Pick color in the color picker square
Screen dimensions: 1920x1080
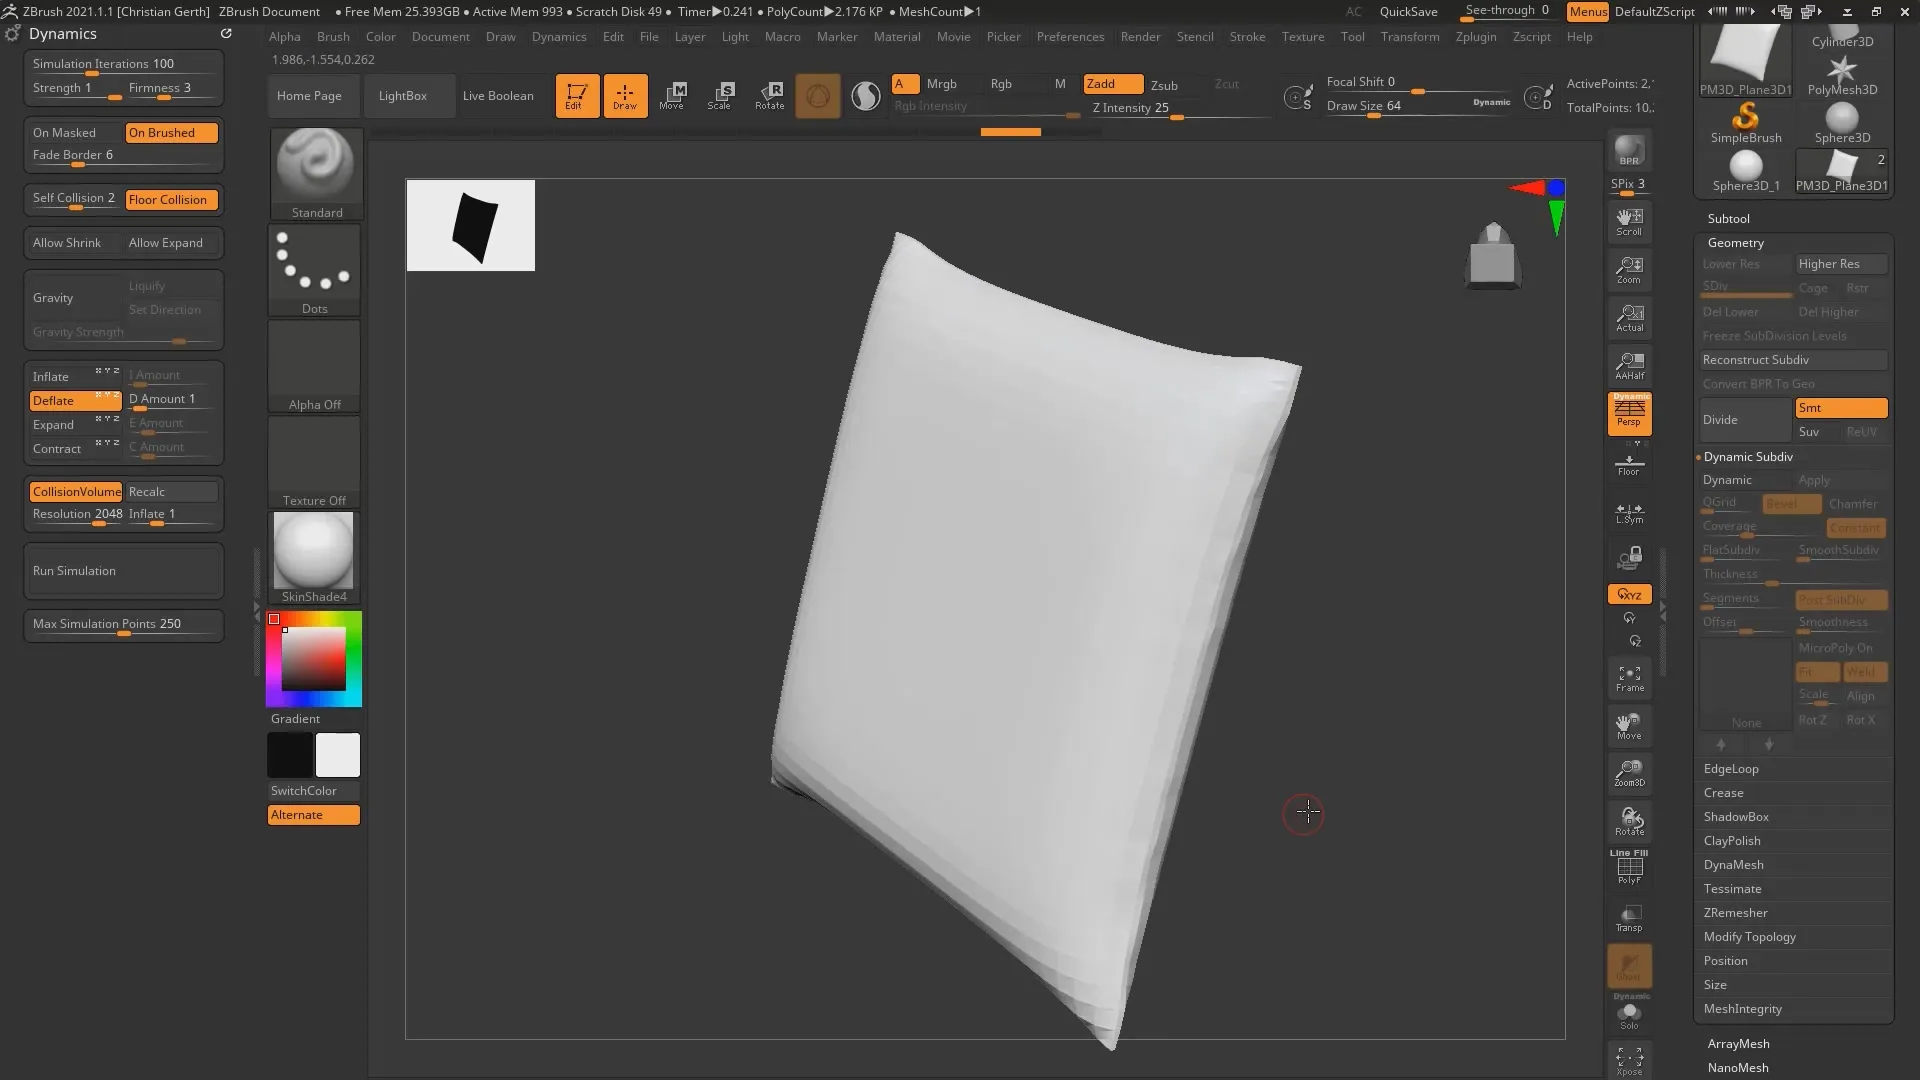click(314, 659)
